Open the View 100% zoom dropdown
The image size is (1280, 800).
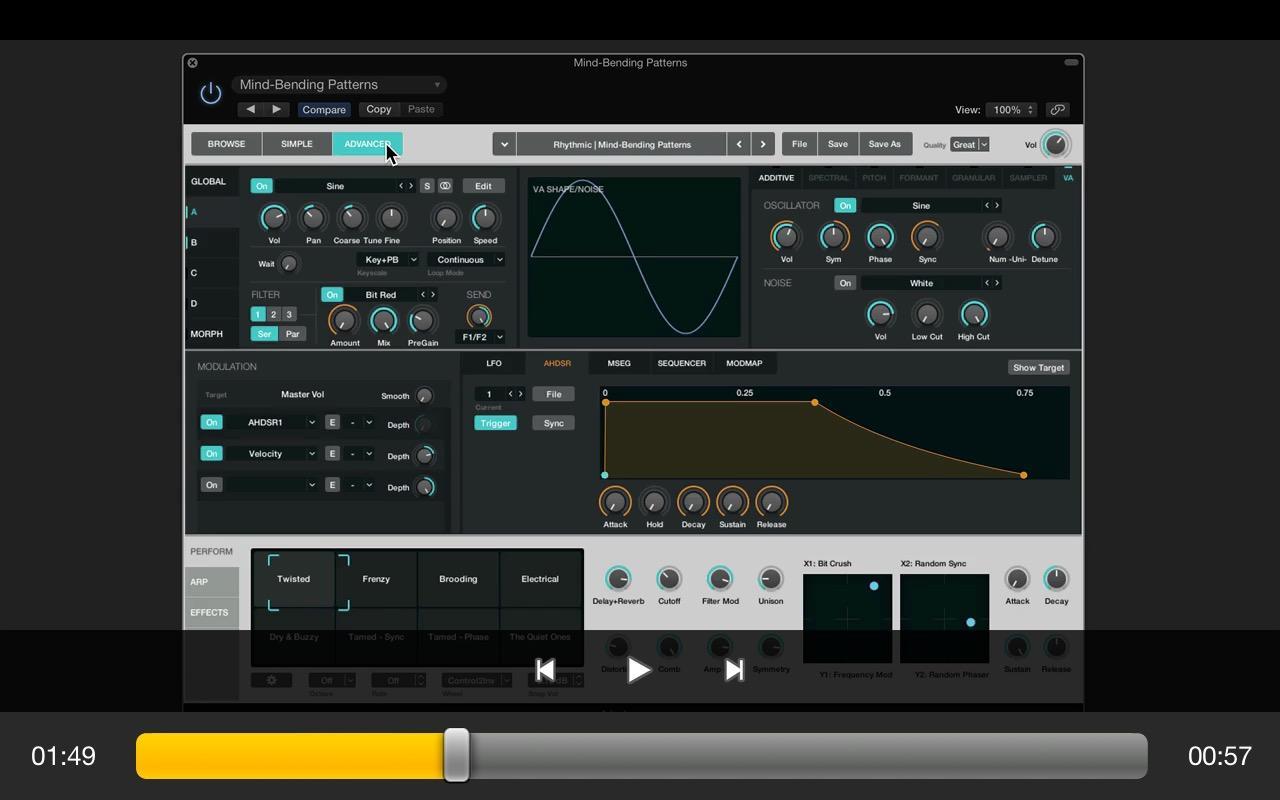(1012, 110)
